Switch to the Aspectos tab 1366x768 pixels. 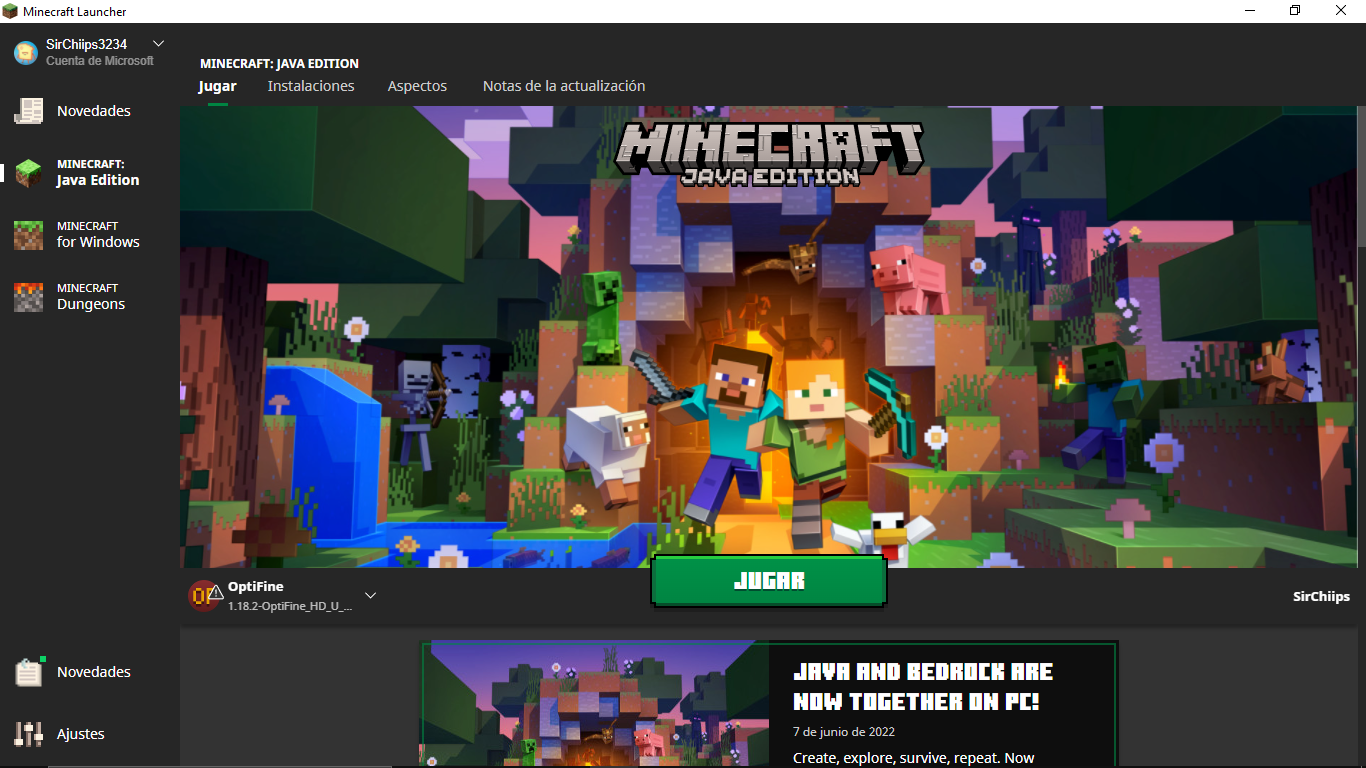[x=417, y=86]
